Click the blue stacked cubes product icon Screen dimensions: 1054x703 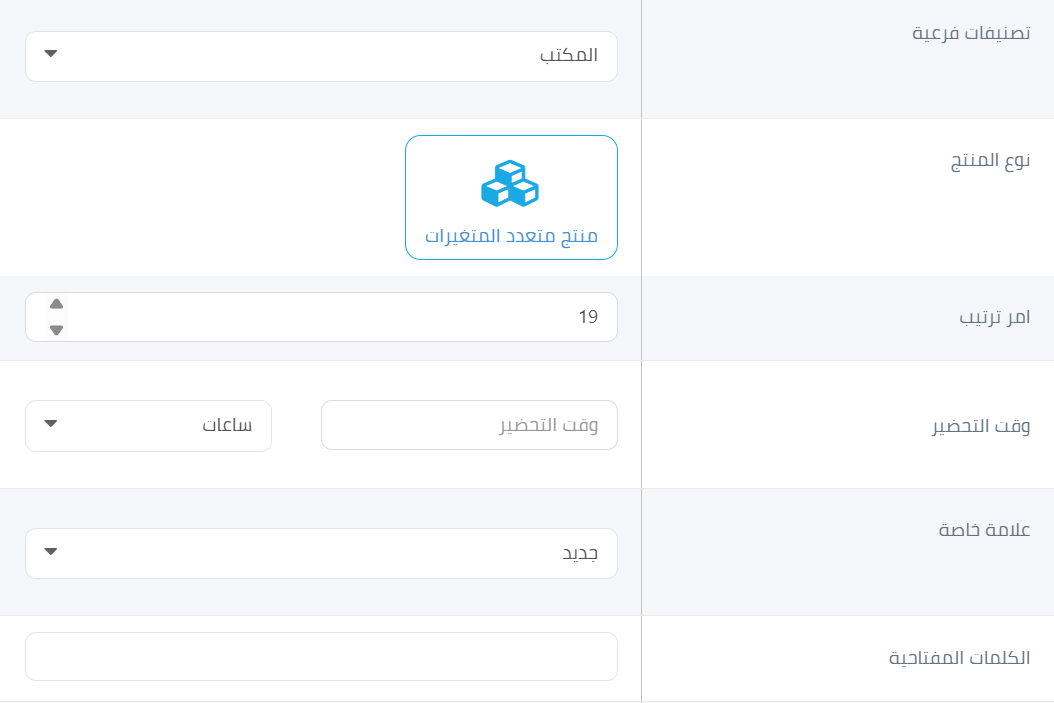(x=510, y=183)
